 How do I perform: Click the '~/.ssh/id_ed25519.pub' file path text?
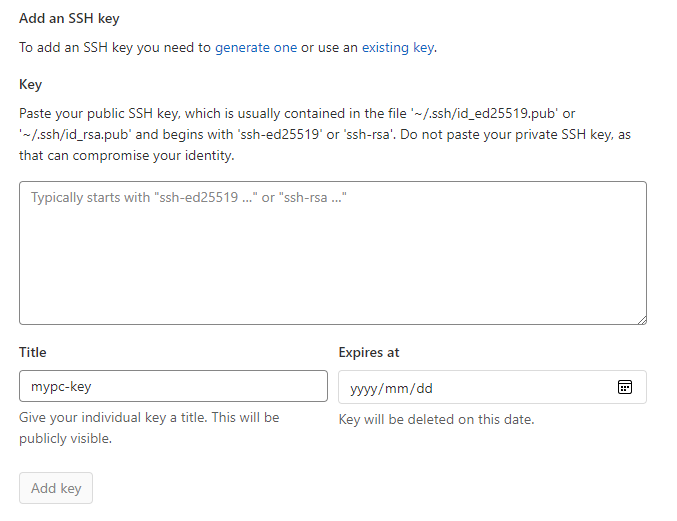(x=484, y=114)
